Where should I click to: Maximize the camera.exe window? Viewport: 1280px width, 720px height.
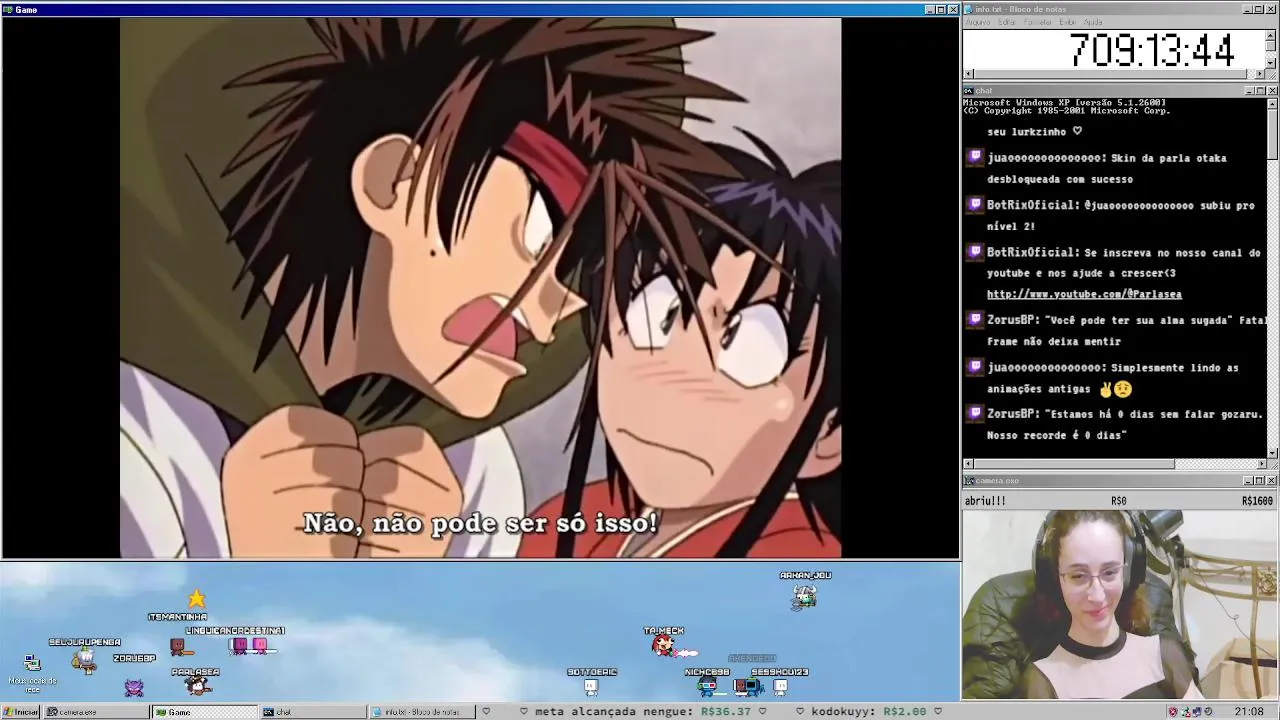coord(1260,481)
